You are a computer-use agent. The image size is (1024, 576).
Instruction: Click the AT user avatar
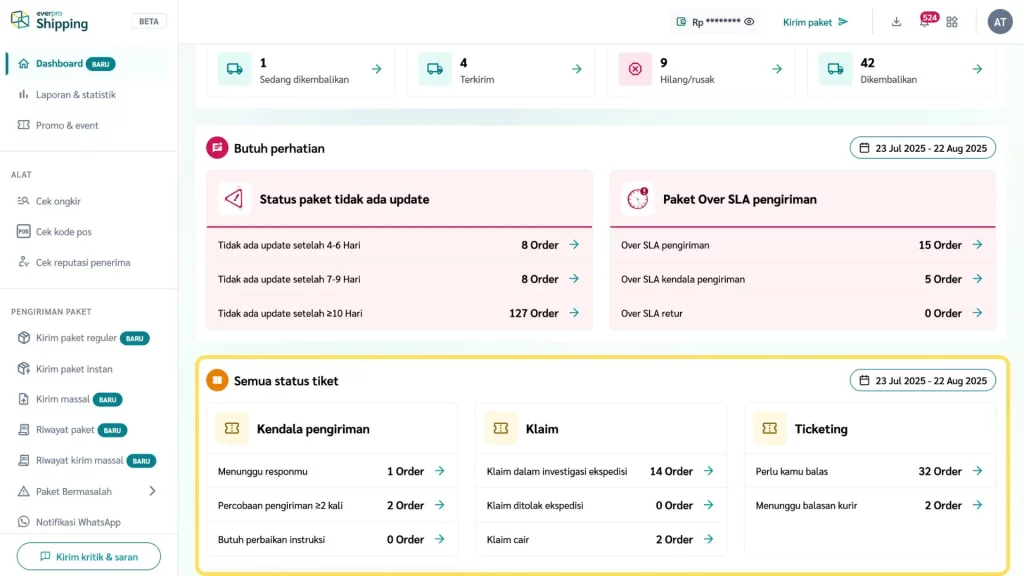(1000, 22)
